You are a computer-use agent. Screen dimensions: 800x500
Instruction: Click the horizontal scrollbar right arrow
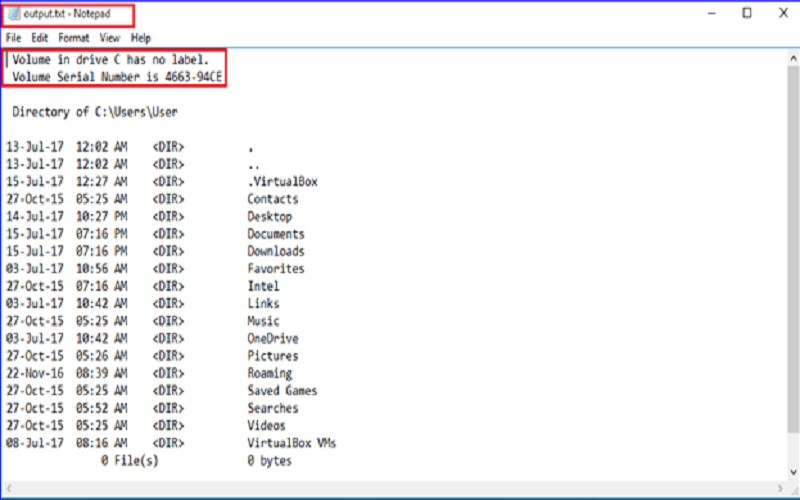(780, 488)
